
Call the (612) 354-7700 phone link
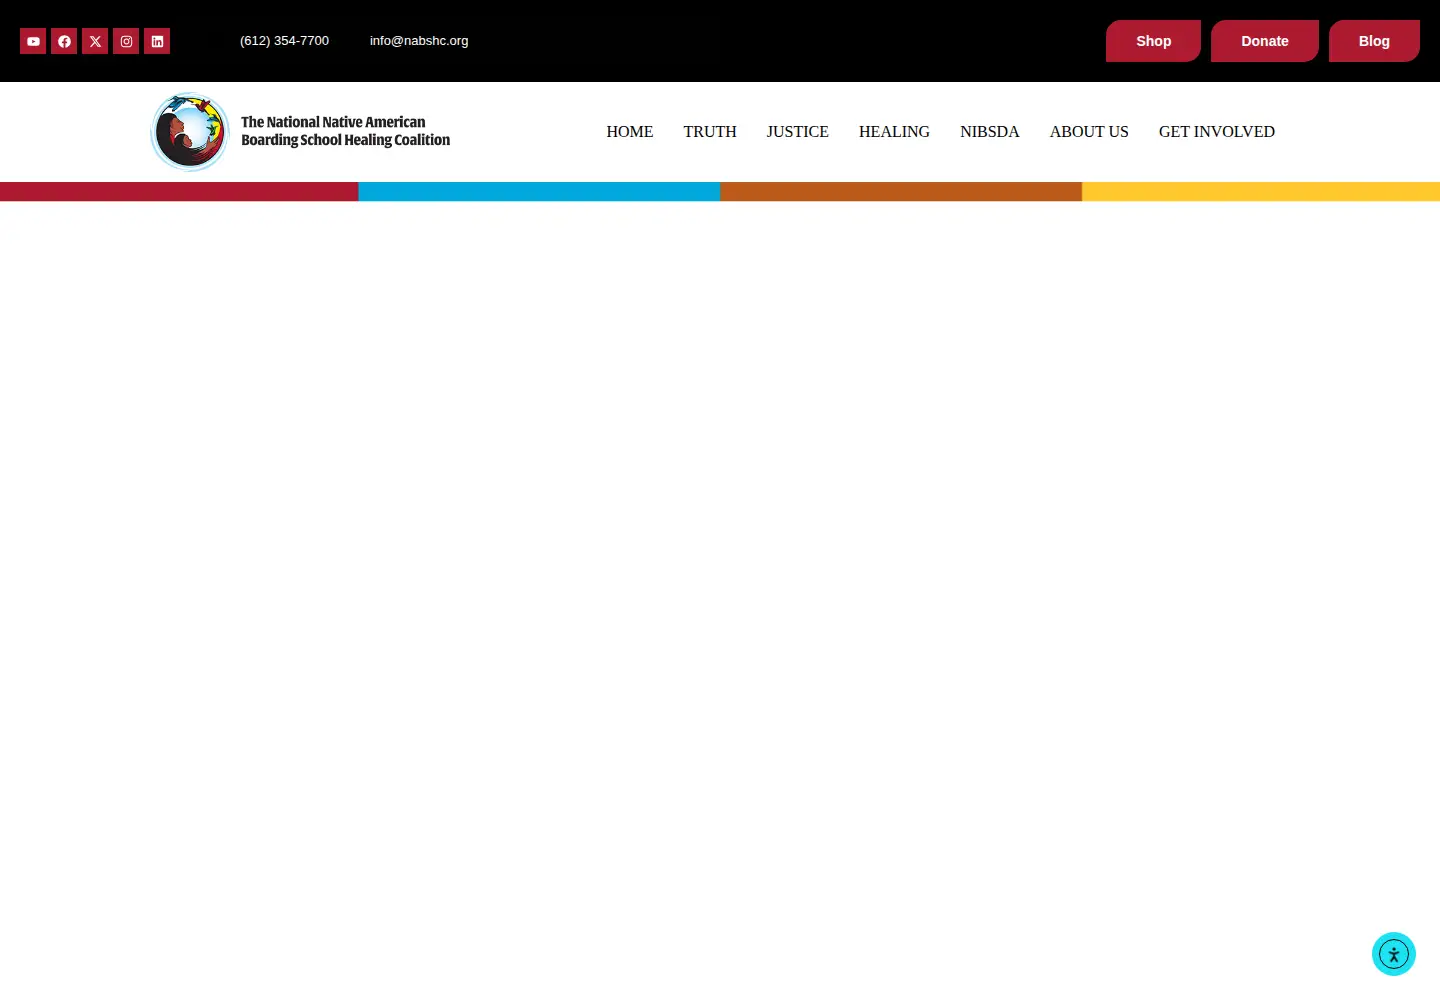[x=284, y=41]
